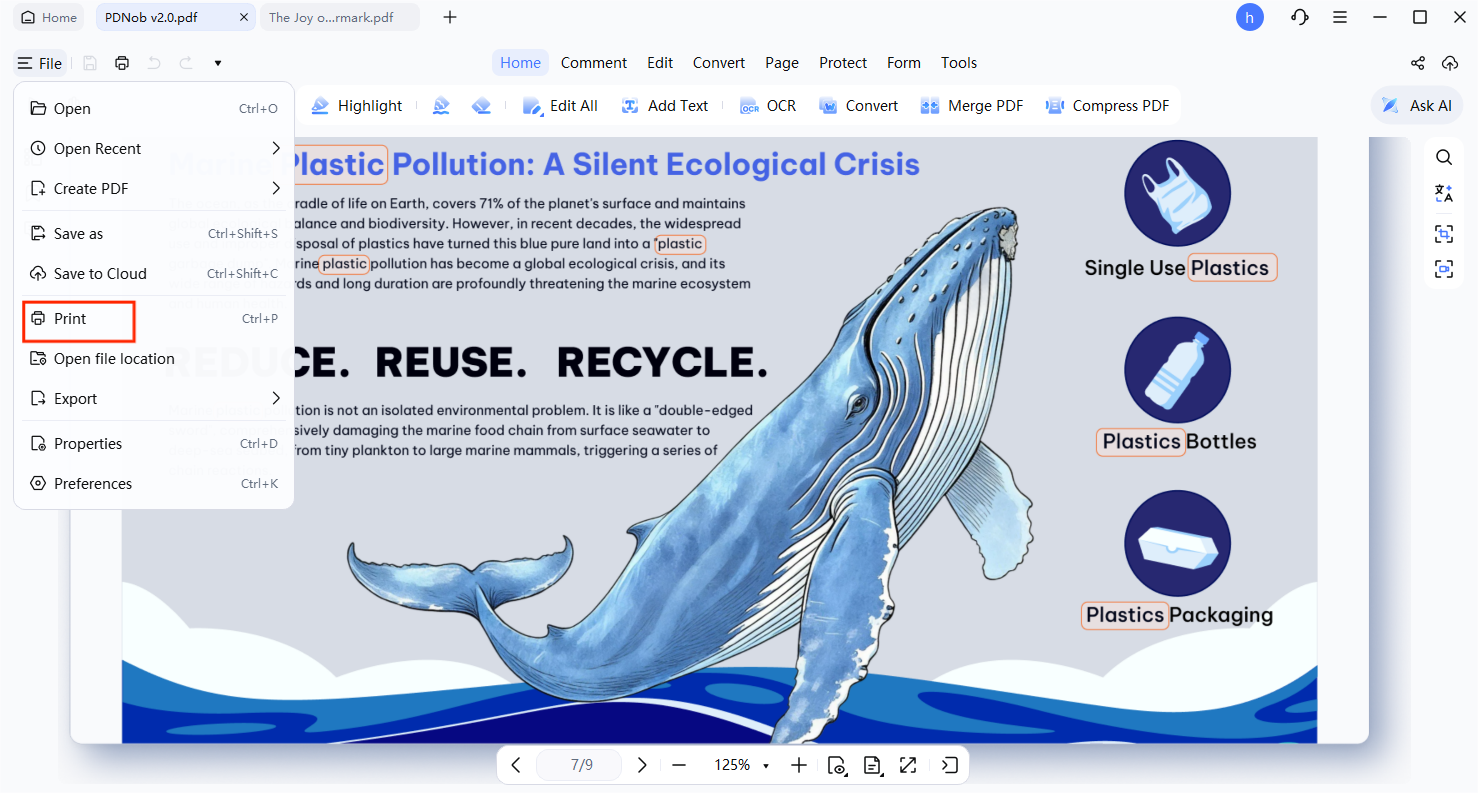Click the upload to cloud icon

1449,63
